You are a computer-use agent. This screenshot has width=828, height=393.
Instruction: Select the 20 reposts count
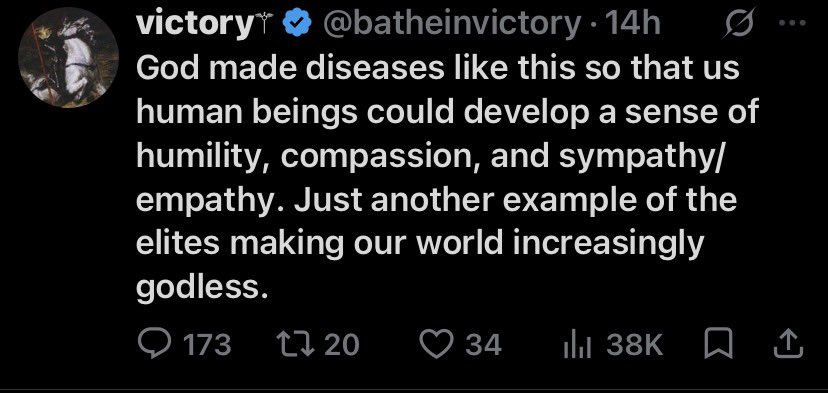[x=341, y=345]
